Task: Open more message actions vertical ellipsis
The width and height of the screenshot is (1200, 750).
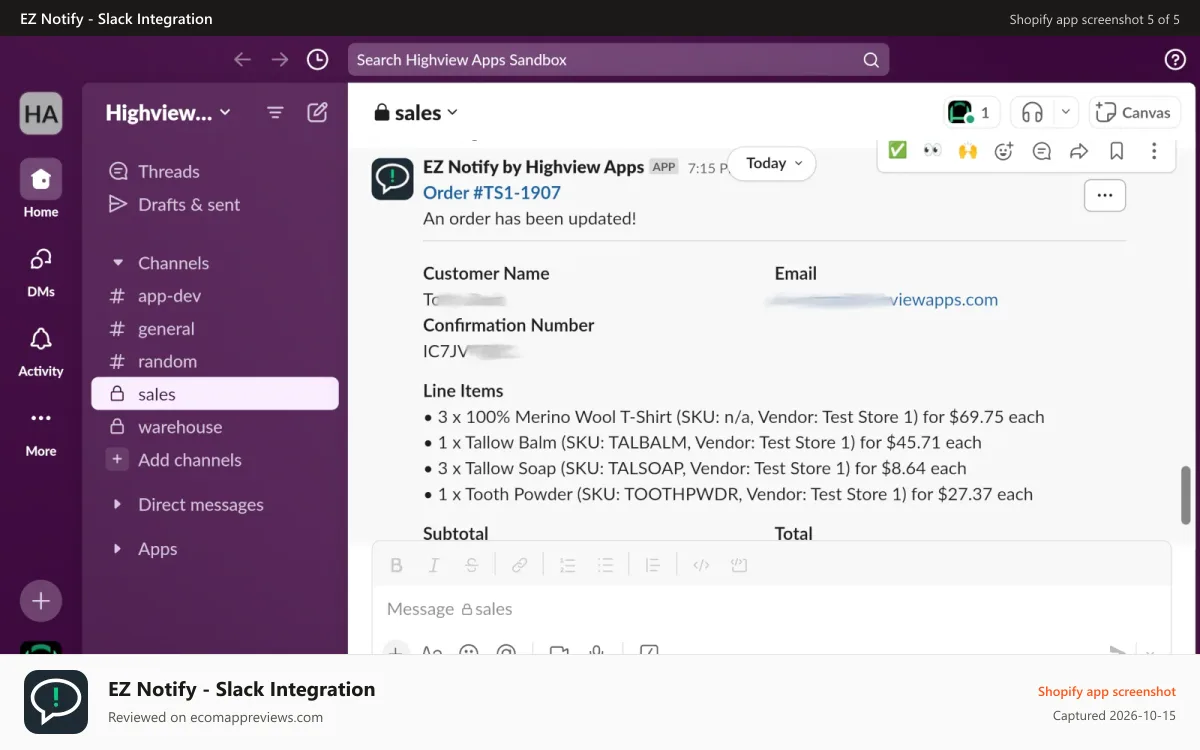Action: 1154,151
